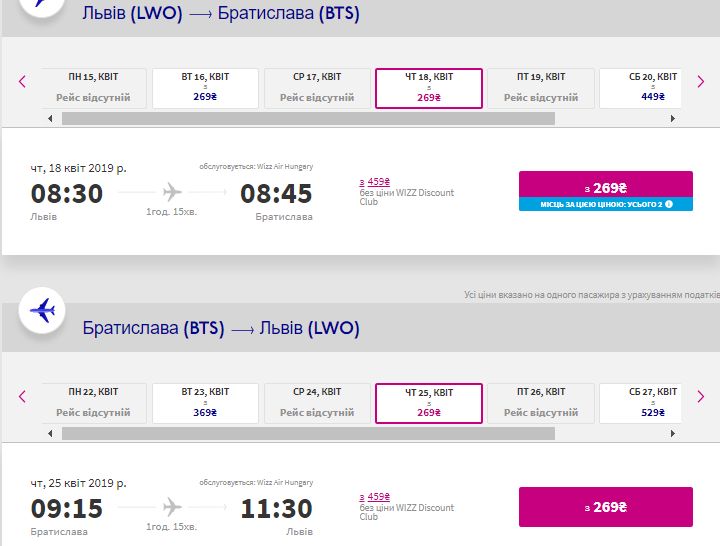720x546 pixels.
Task: Show later dates for Львів — Братислава flights
Action: point(700,82)
